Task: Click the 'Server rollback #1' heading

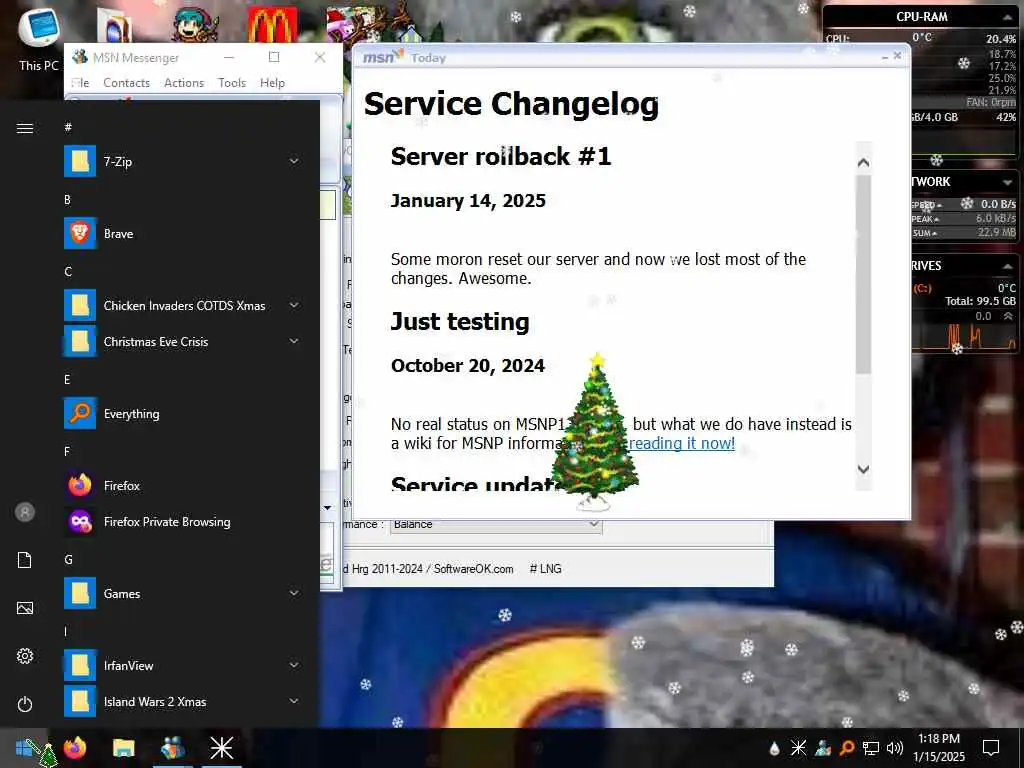Action: pyautogui.click(x=501, y=157)
